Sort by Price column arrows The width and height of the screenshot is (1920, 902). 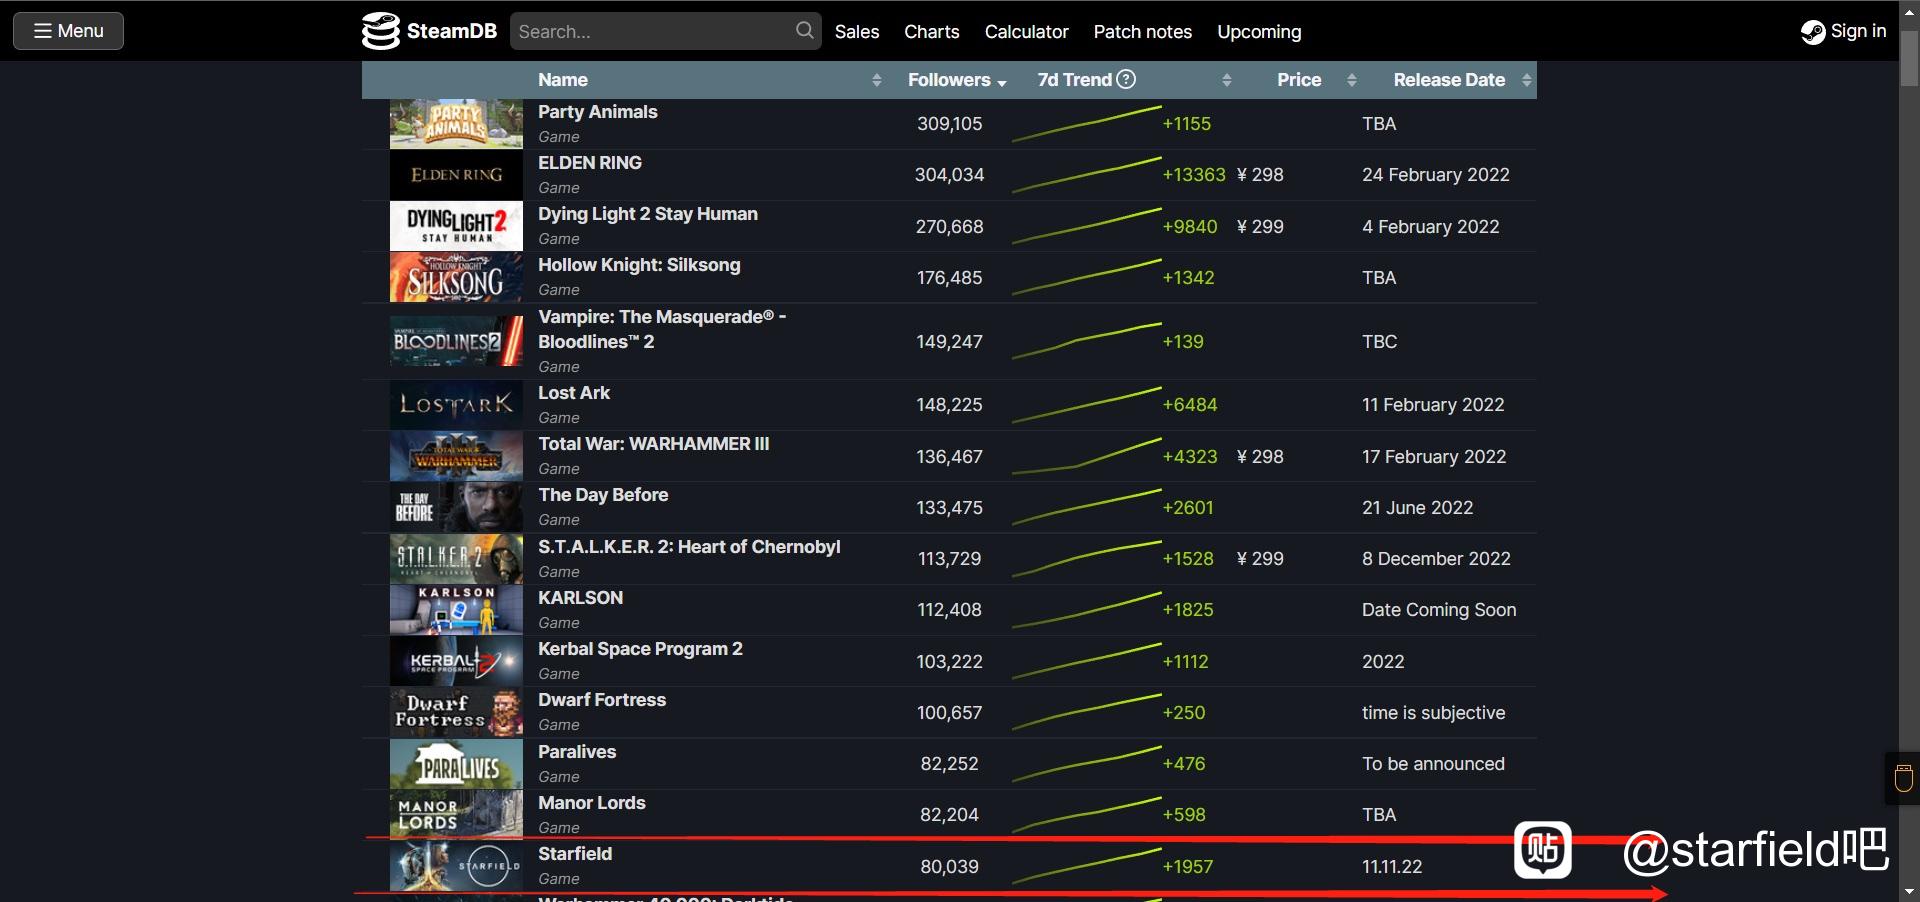[x=1352, y=80]
